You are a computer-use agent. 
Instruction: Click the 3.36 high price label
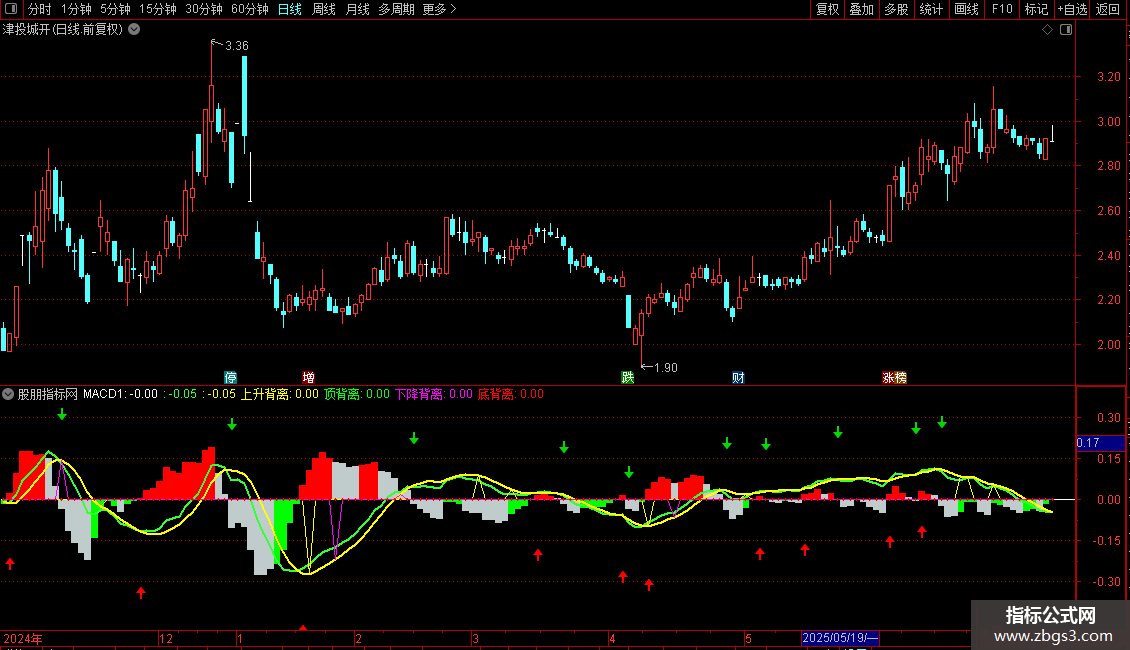(236, 46)
